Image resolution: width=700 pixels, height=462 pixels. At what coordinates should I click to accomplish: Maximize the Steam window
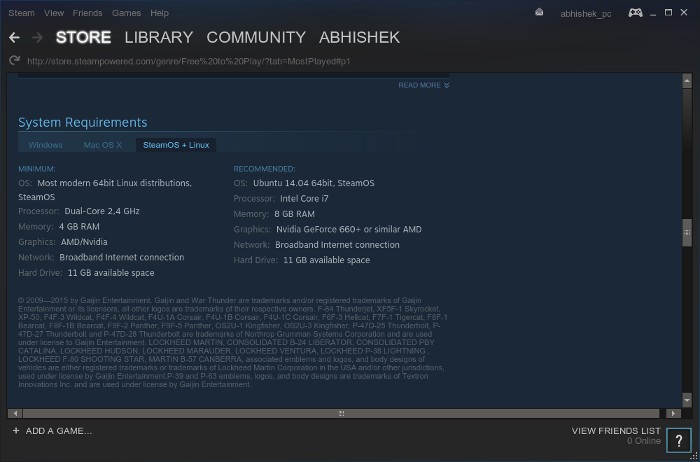(668, 12)
